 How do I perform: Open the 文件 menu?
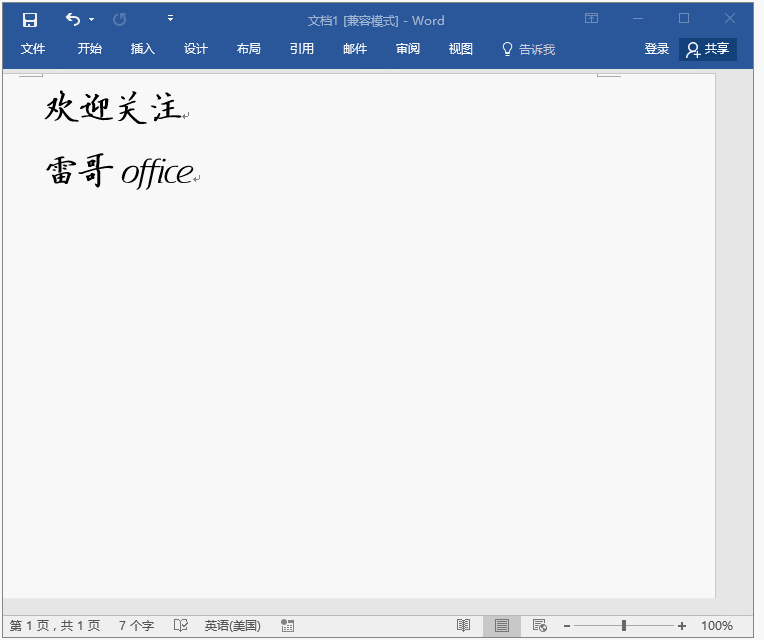[33, 49]
